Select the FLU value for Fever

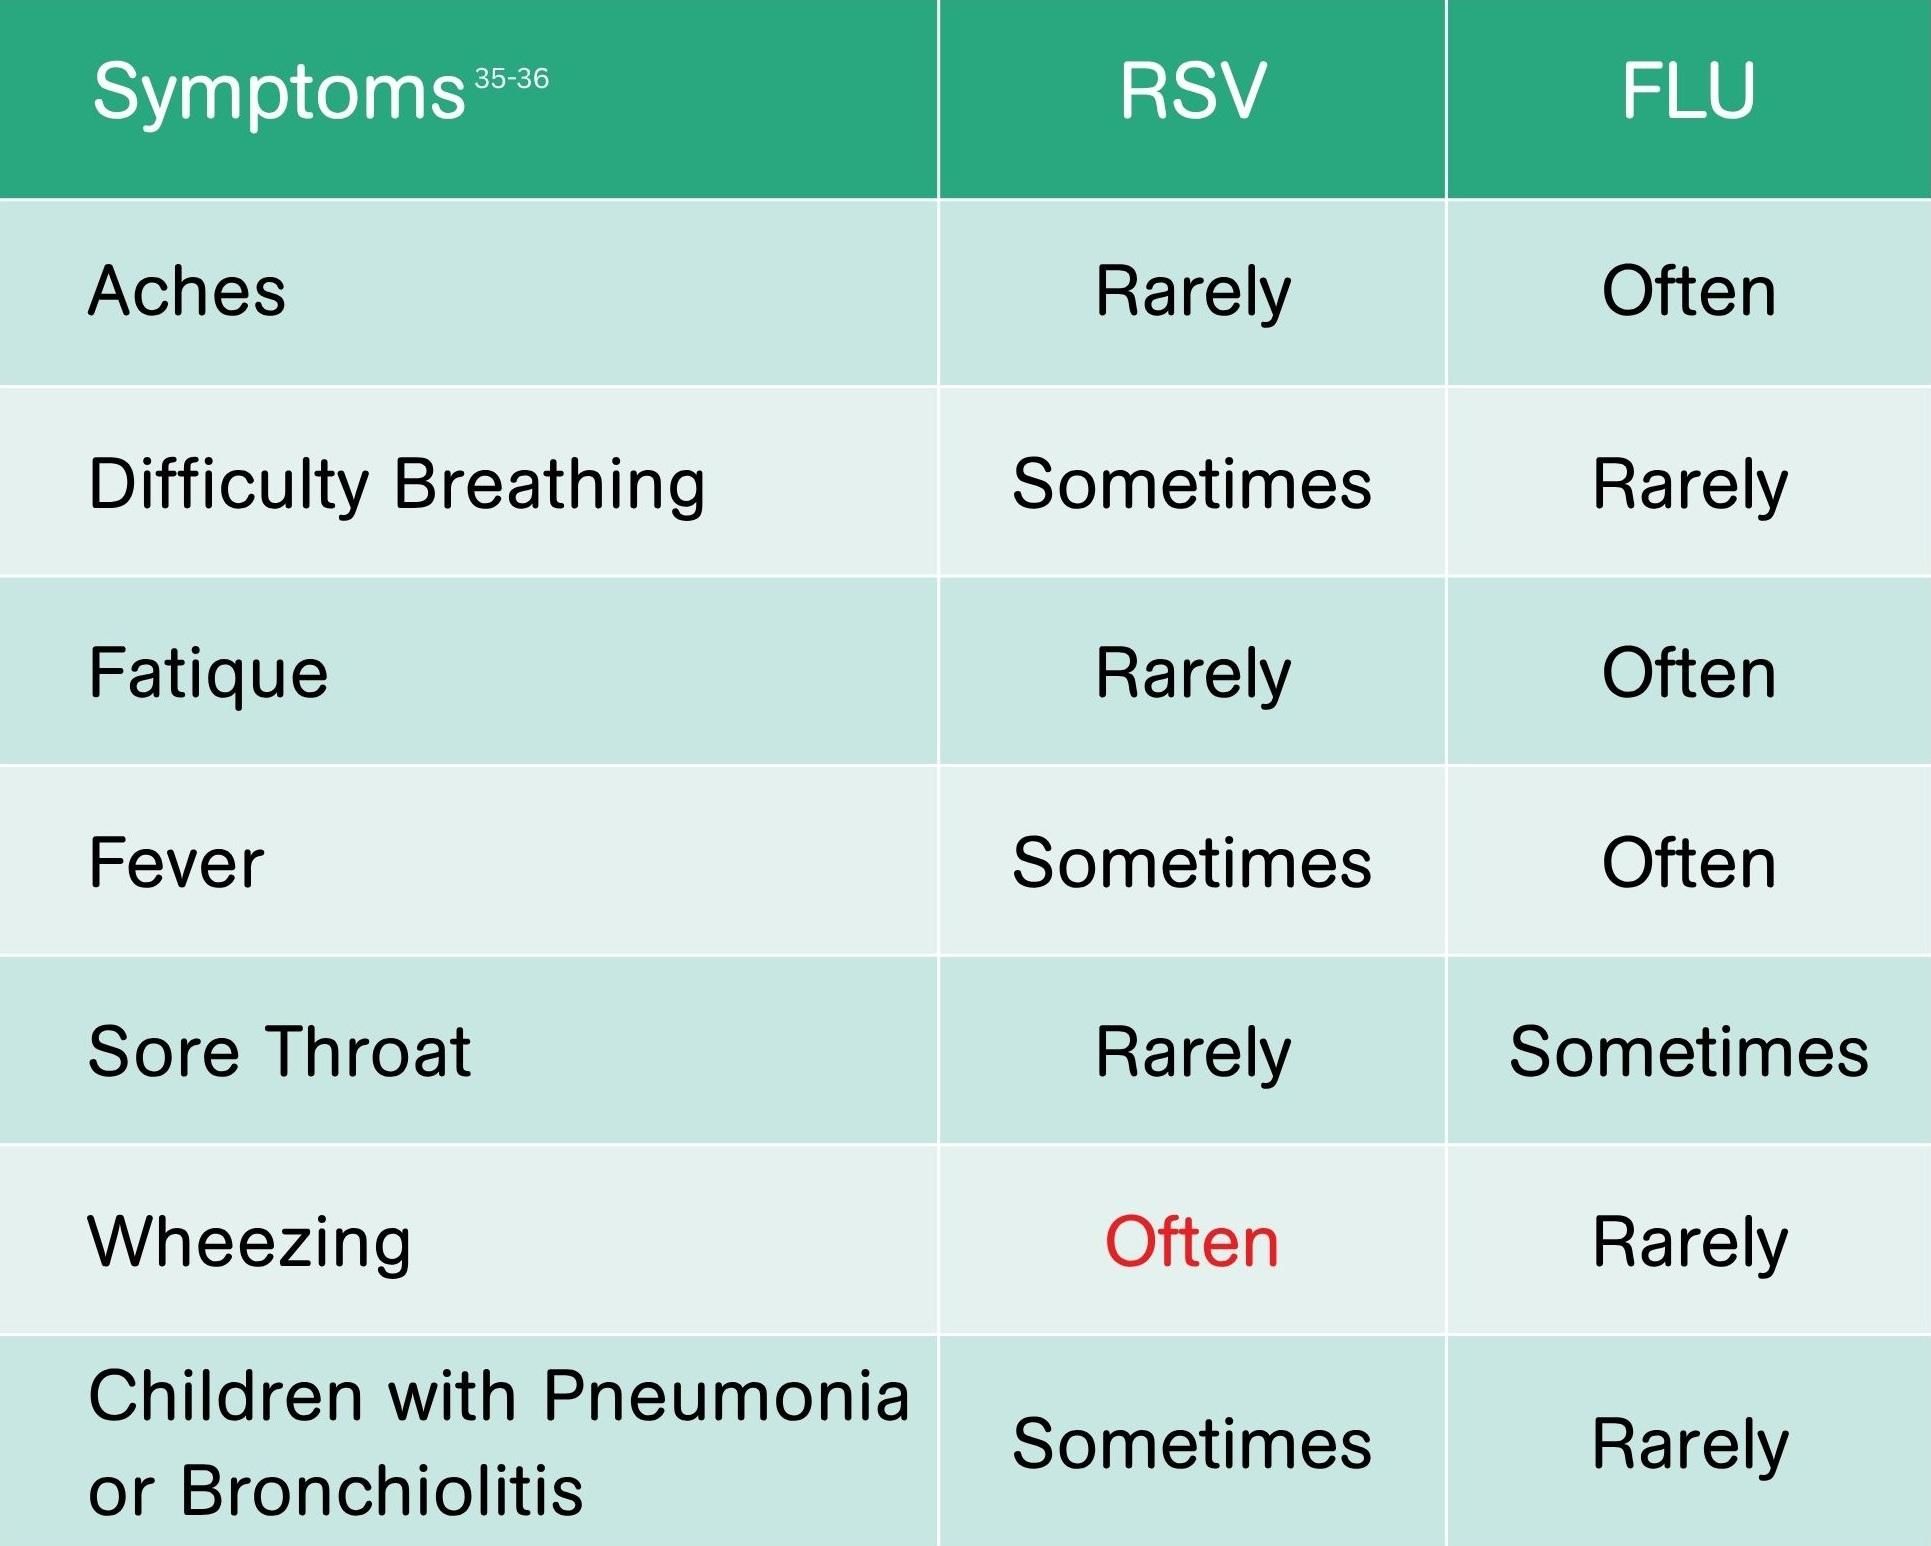pos(1689,863)
